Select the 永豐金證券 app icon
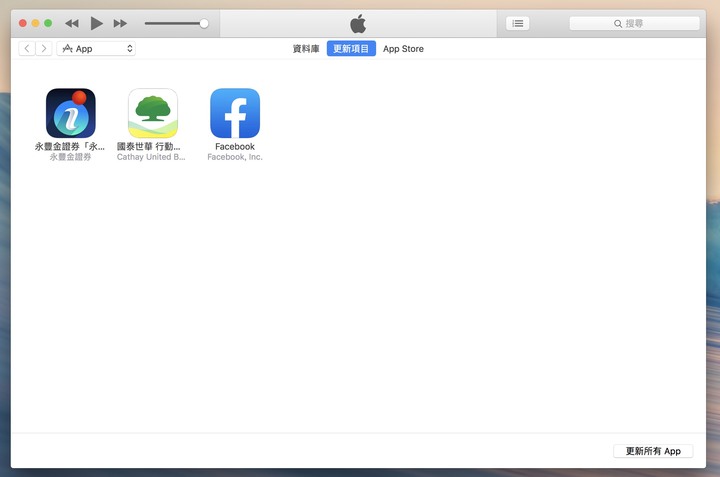This screenshot has height=477, width=720. click(x=71, y=113)
